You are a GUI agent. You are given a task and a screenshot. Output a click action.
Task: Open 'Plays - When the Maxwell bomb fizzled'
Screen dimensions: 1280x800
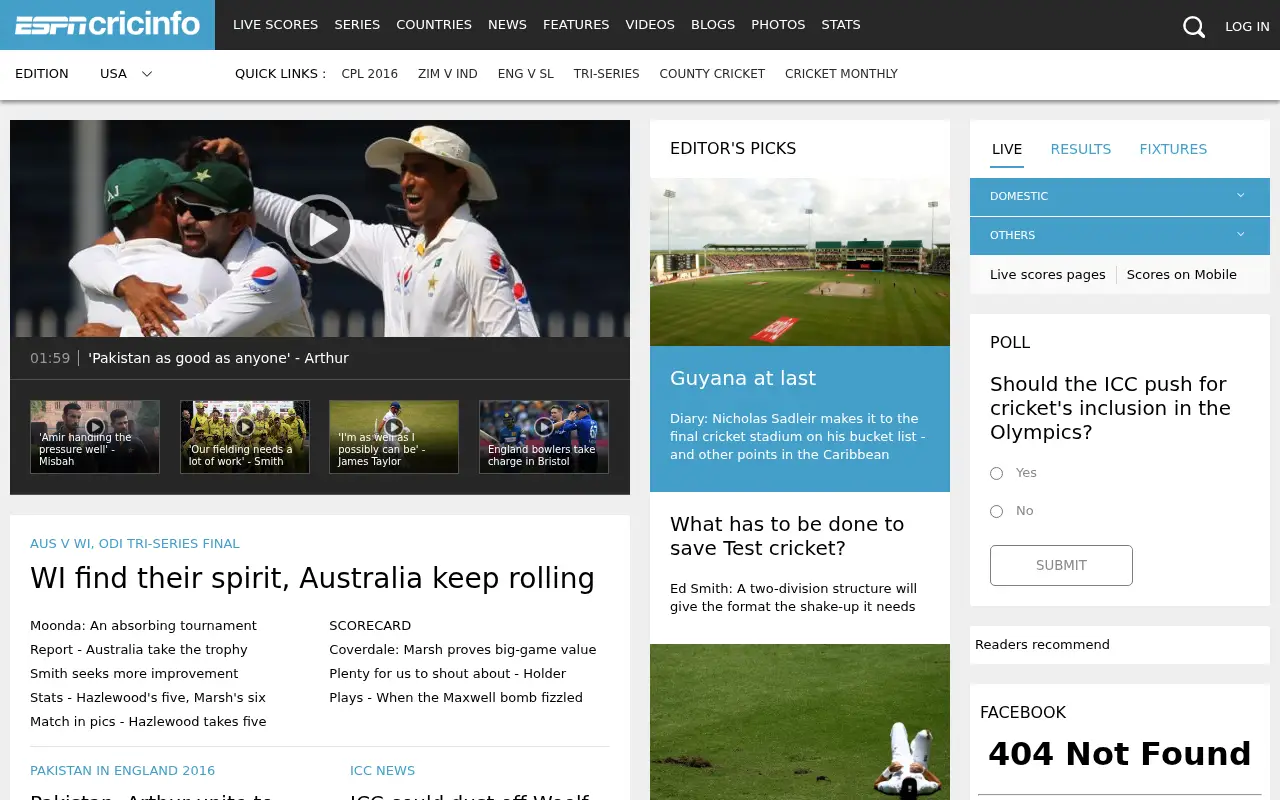[x=456, y=698]
